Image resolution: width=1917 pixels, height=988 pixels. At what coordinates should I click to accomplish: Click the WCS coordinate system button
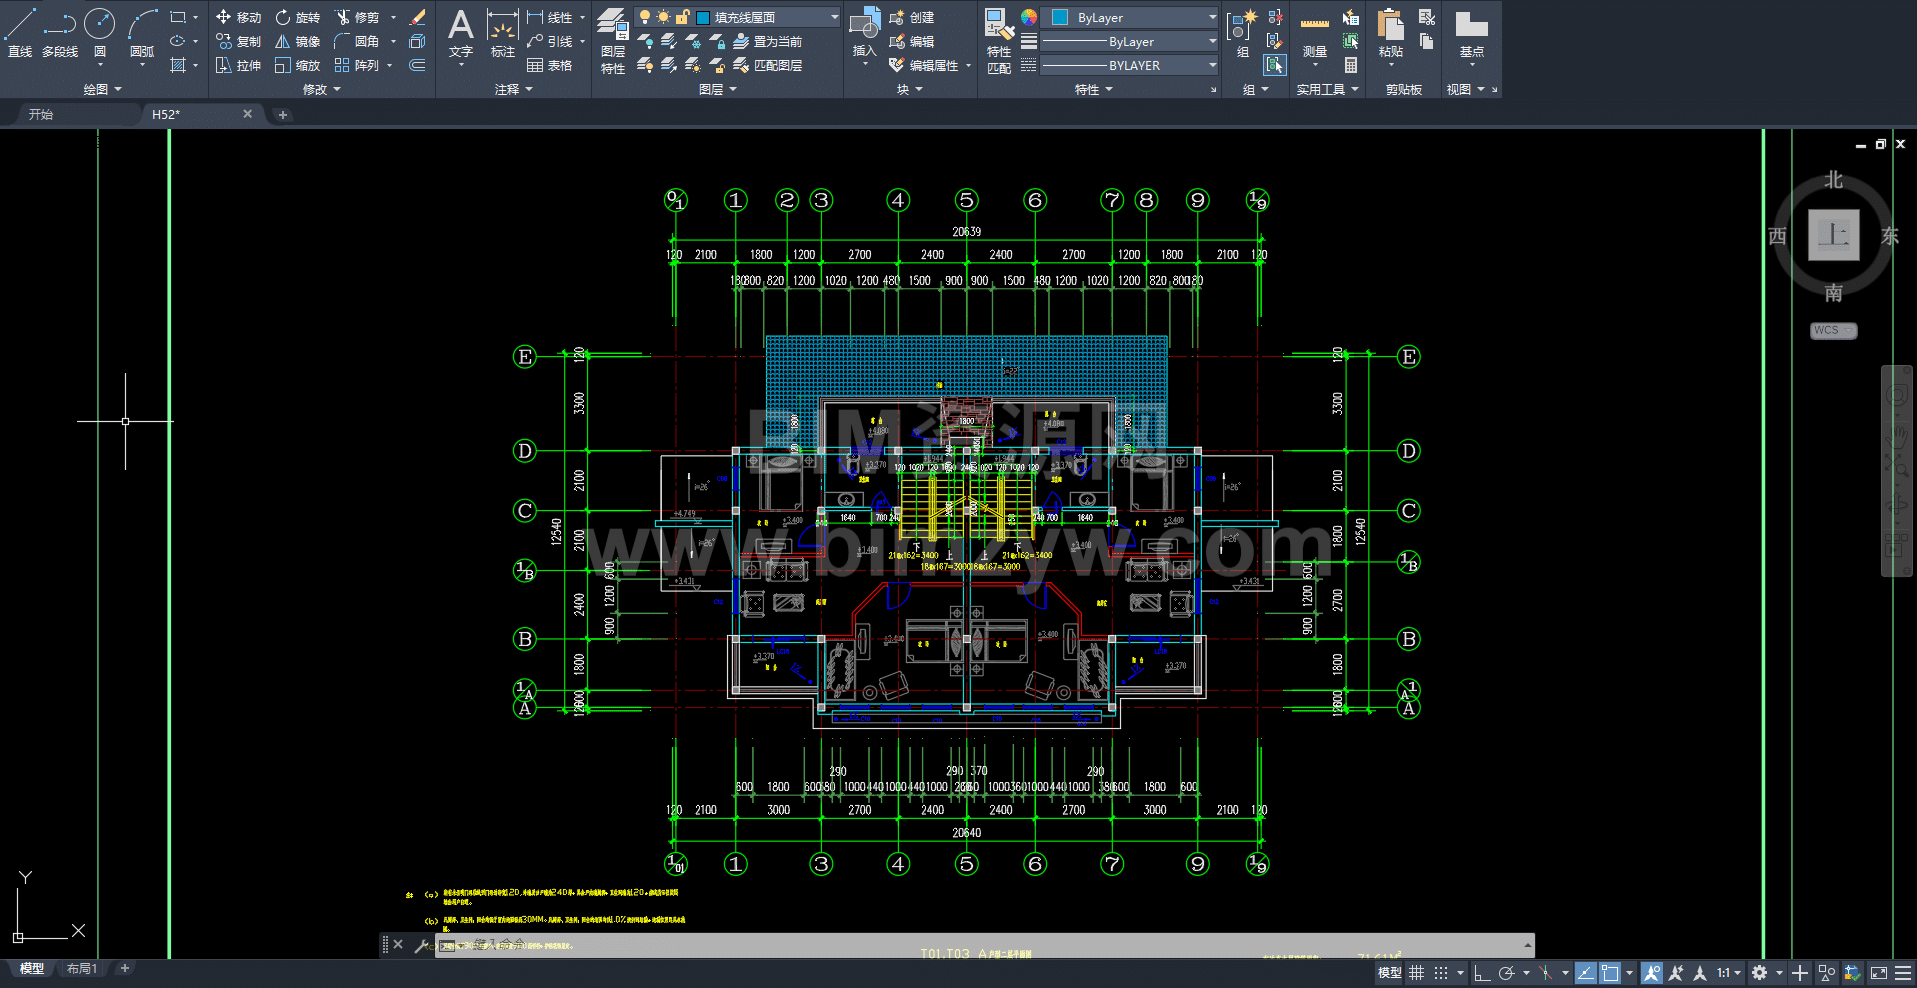click(1833, 331)
